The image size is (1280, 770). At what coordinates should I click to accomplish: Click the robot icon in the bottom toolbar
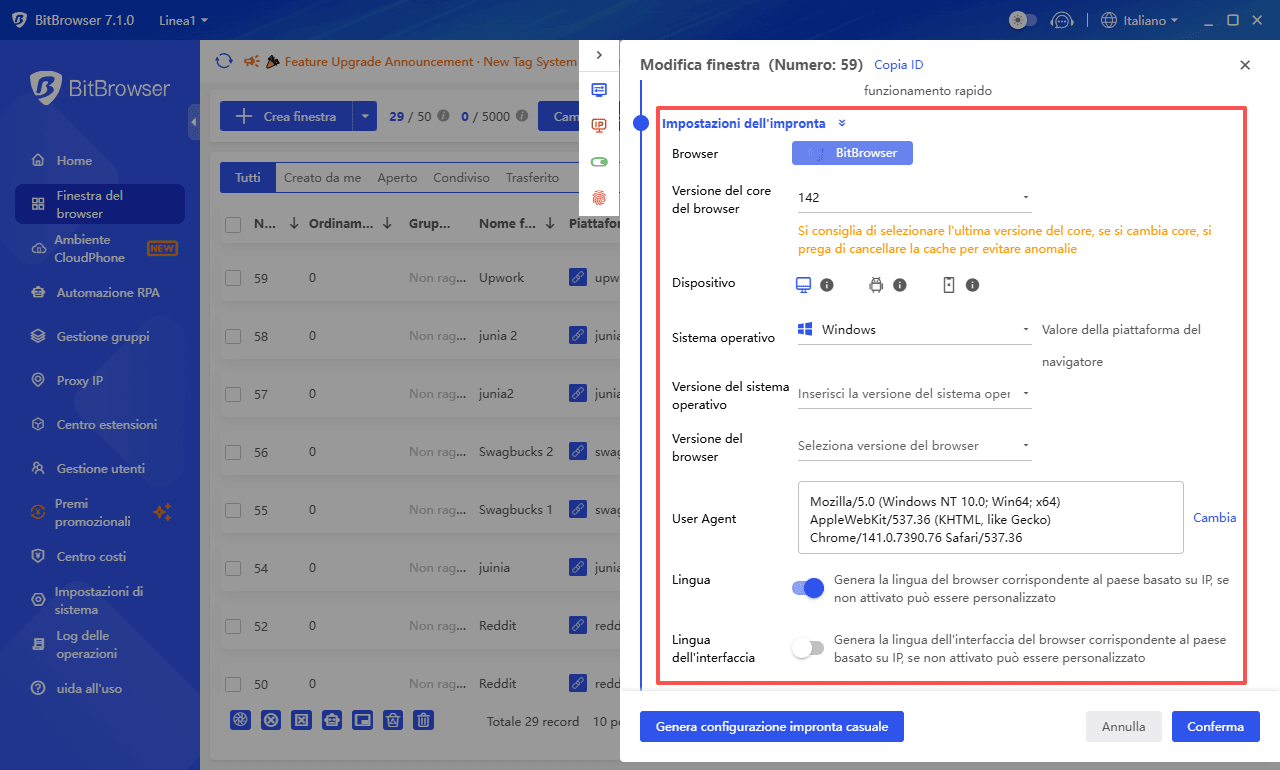pos(332,720)
